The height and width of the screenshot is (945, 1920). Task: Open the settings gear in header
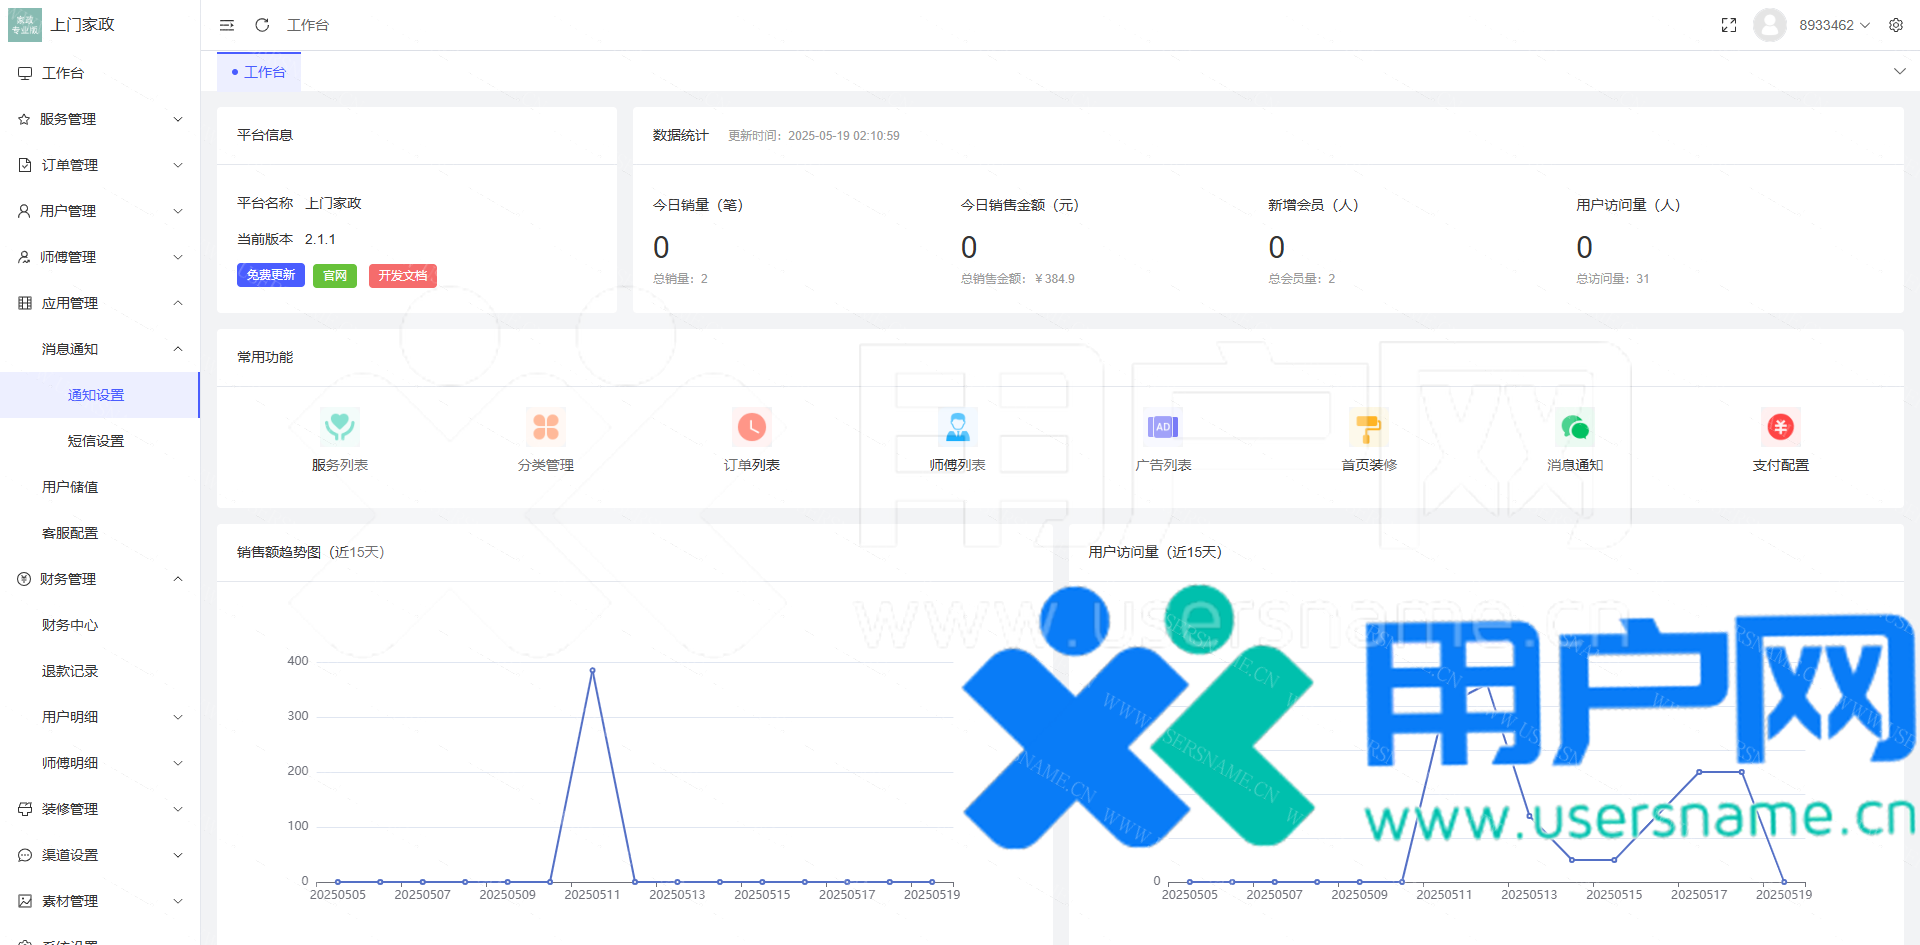point(1896,25)
